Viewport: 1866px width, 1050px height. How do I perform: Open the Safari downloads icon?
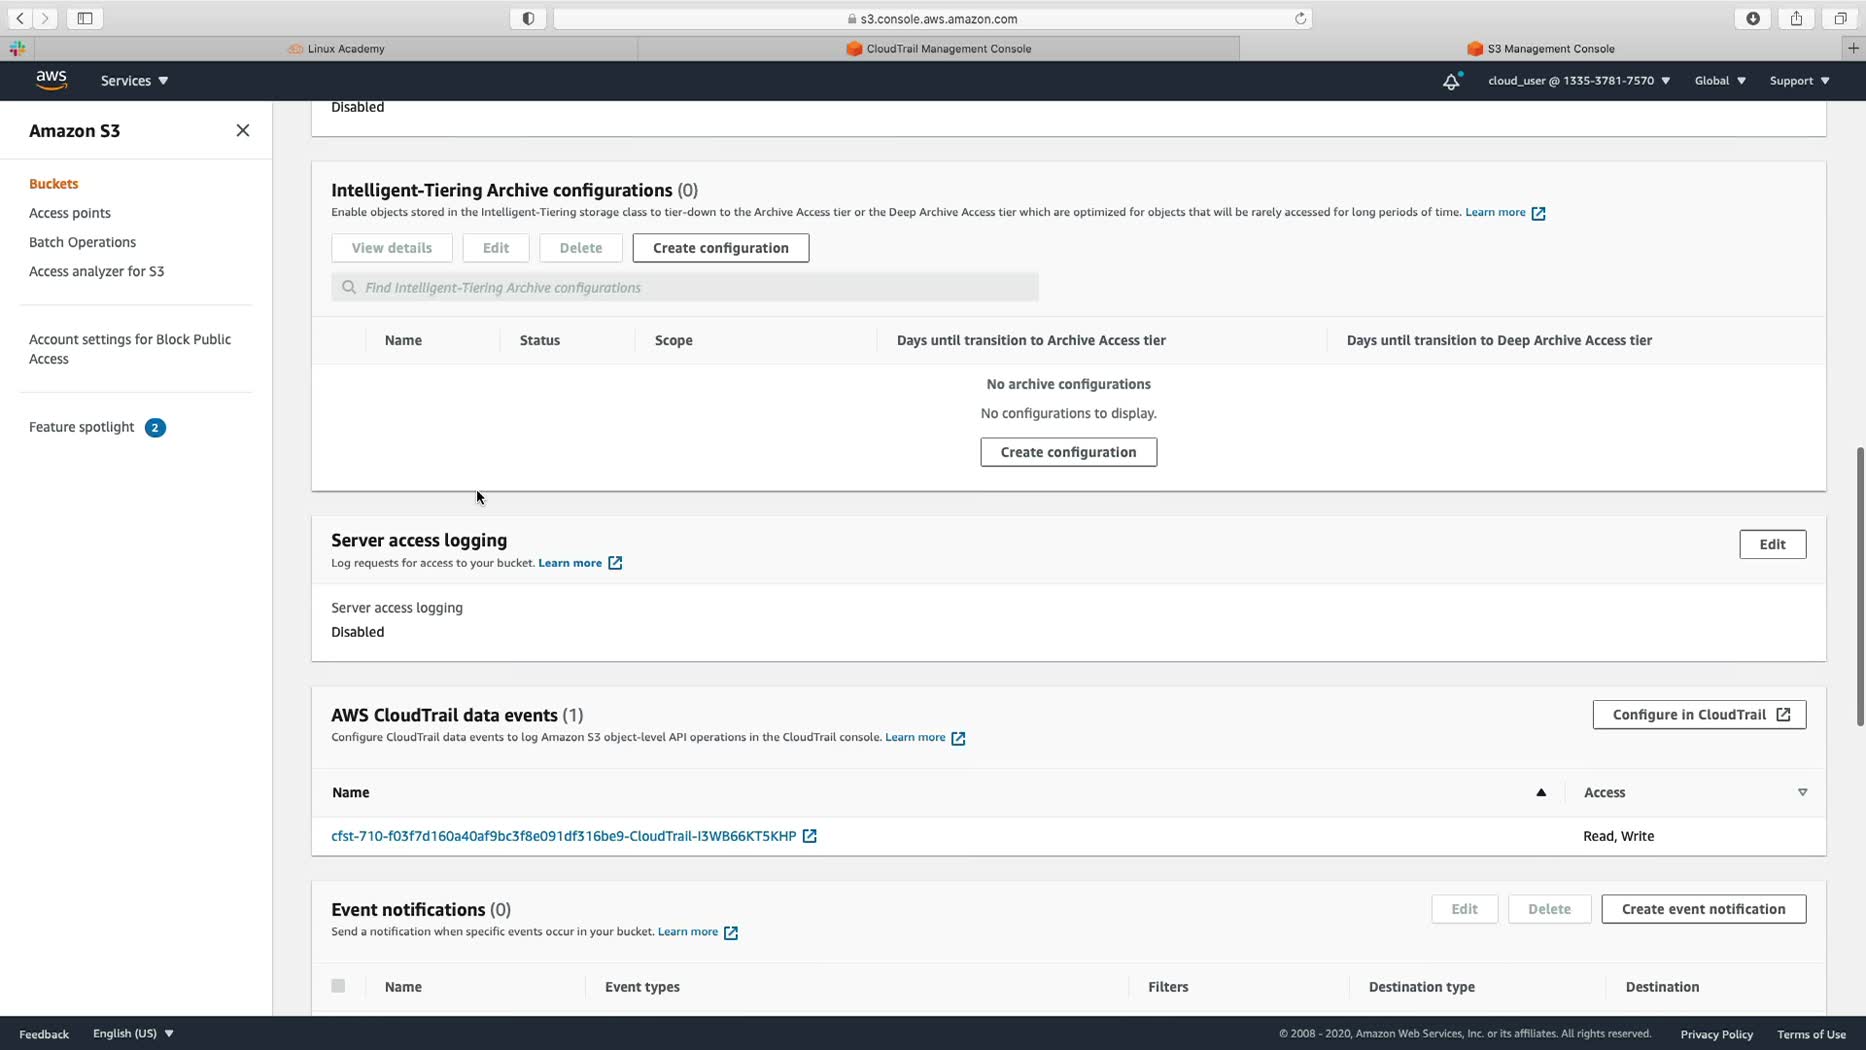click(x=1752, y=18)
